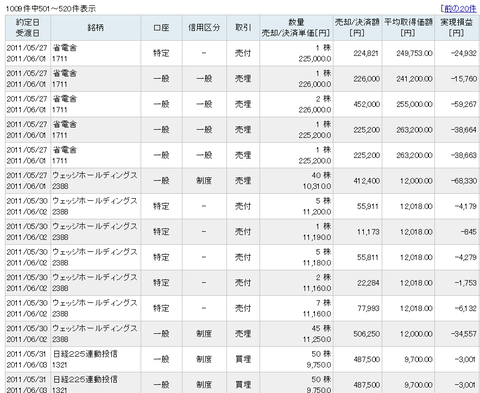The image size is (480, 393).
Task: Select realized loss value -59,267
Action: coord(463,104)
